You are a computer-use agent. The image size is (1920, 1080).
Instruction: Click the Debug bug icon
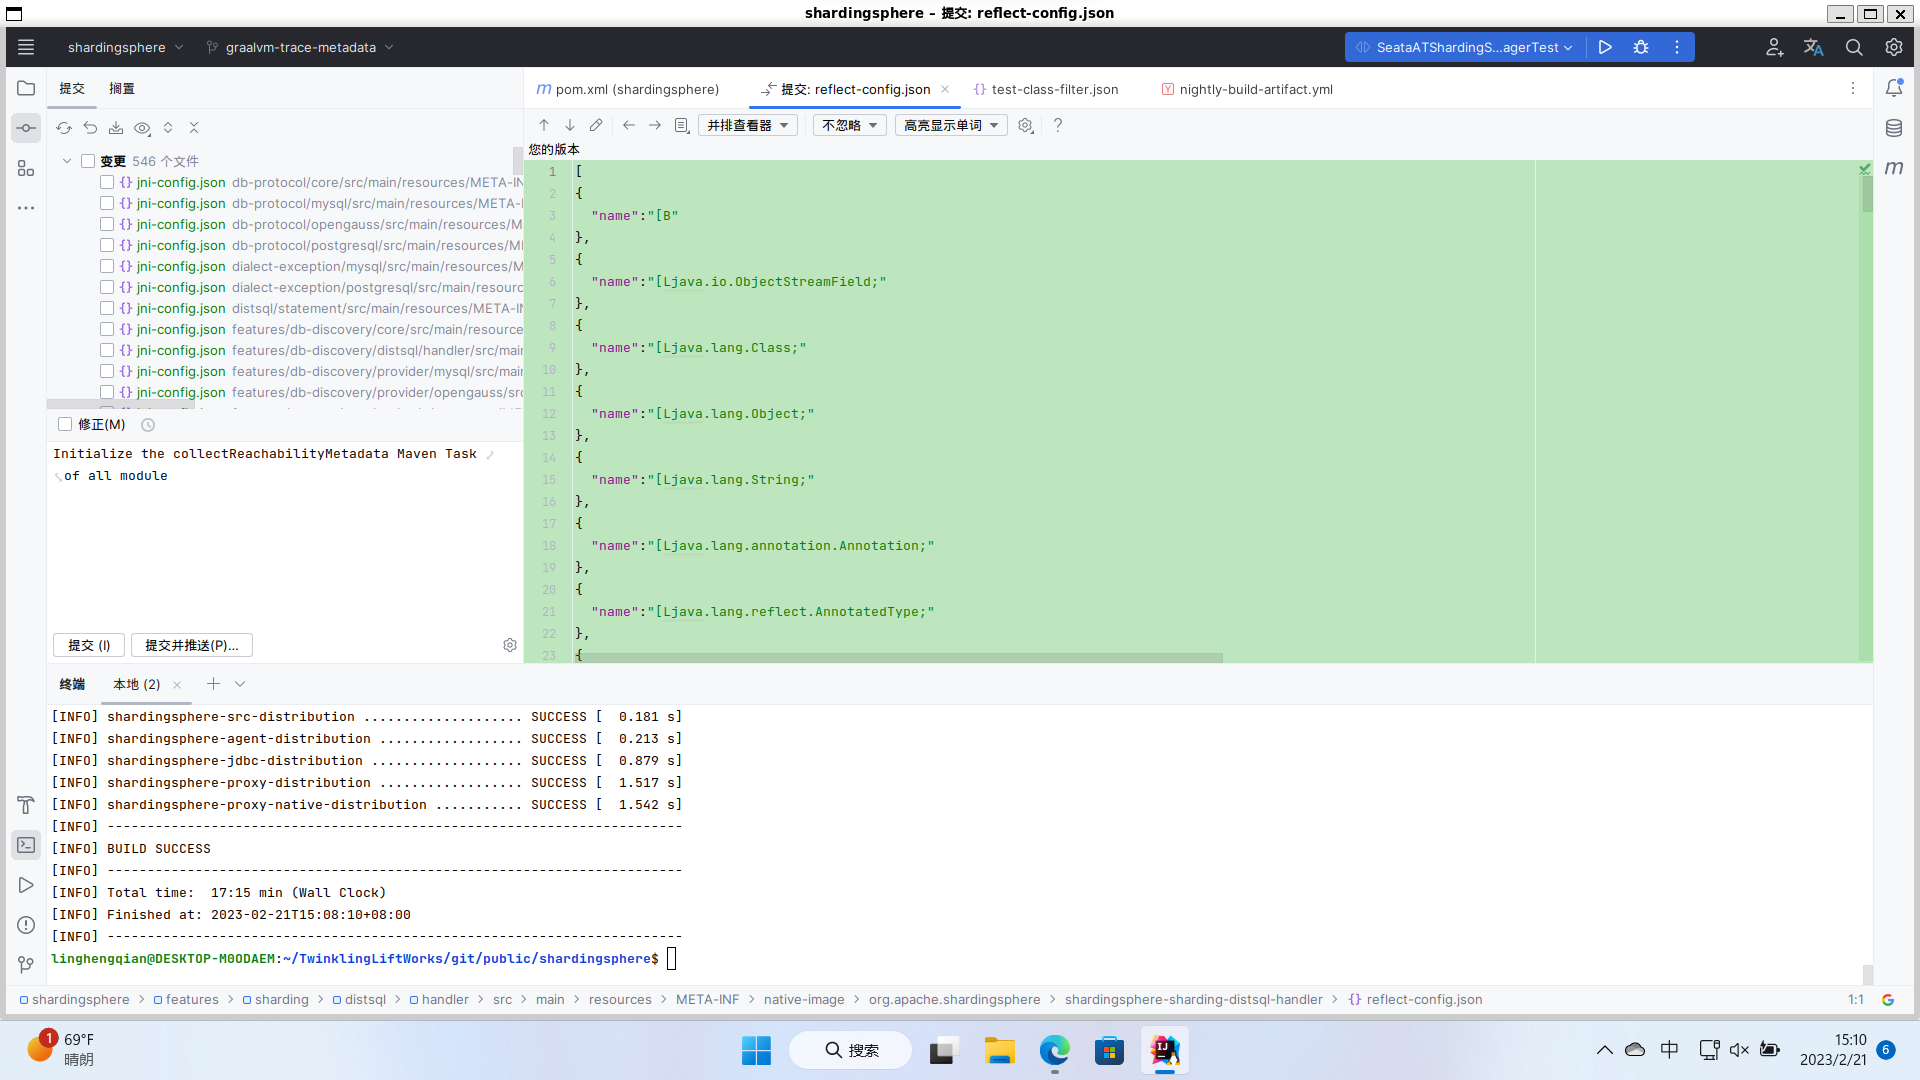[x=1641, y=47]
